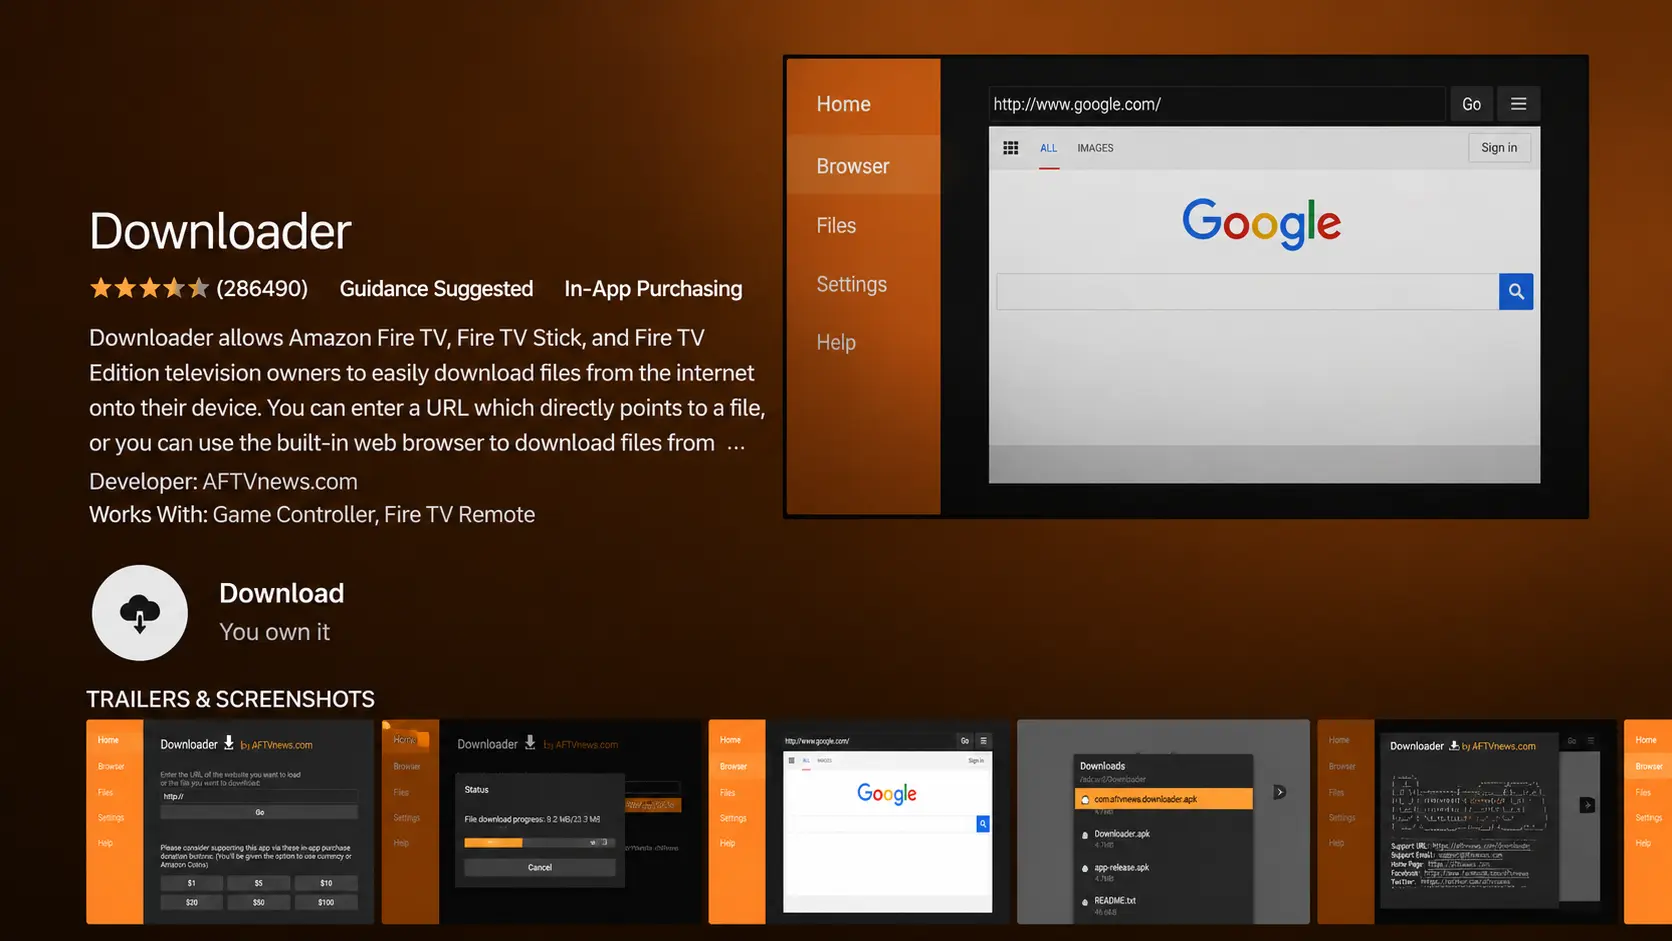
Task: Click the Download label text
Action: 281,593
